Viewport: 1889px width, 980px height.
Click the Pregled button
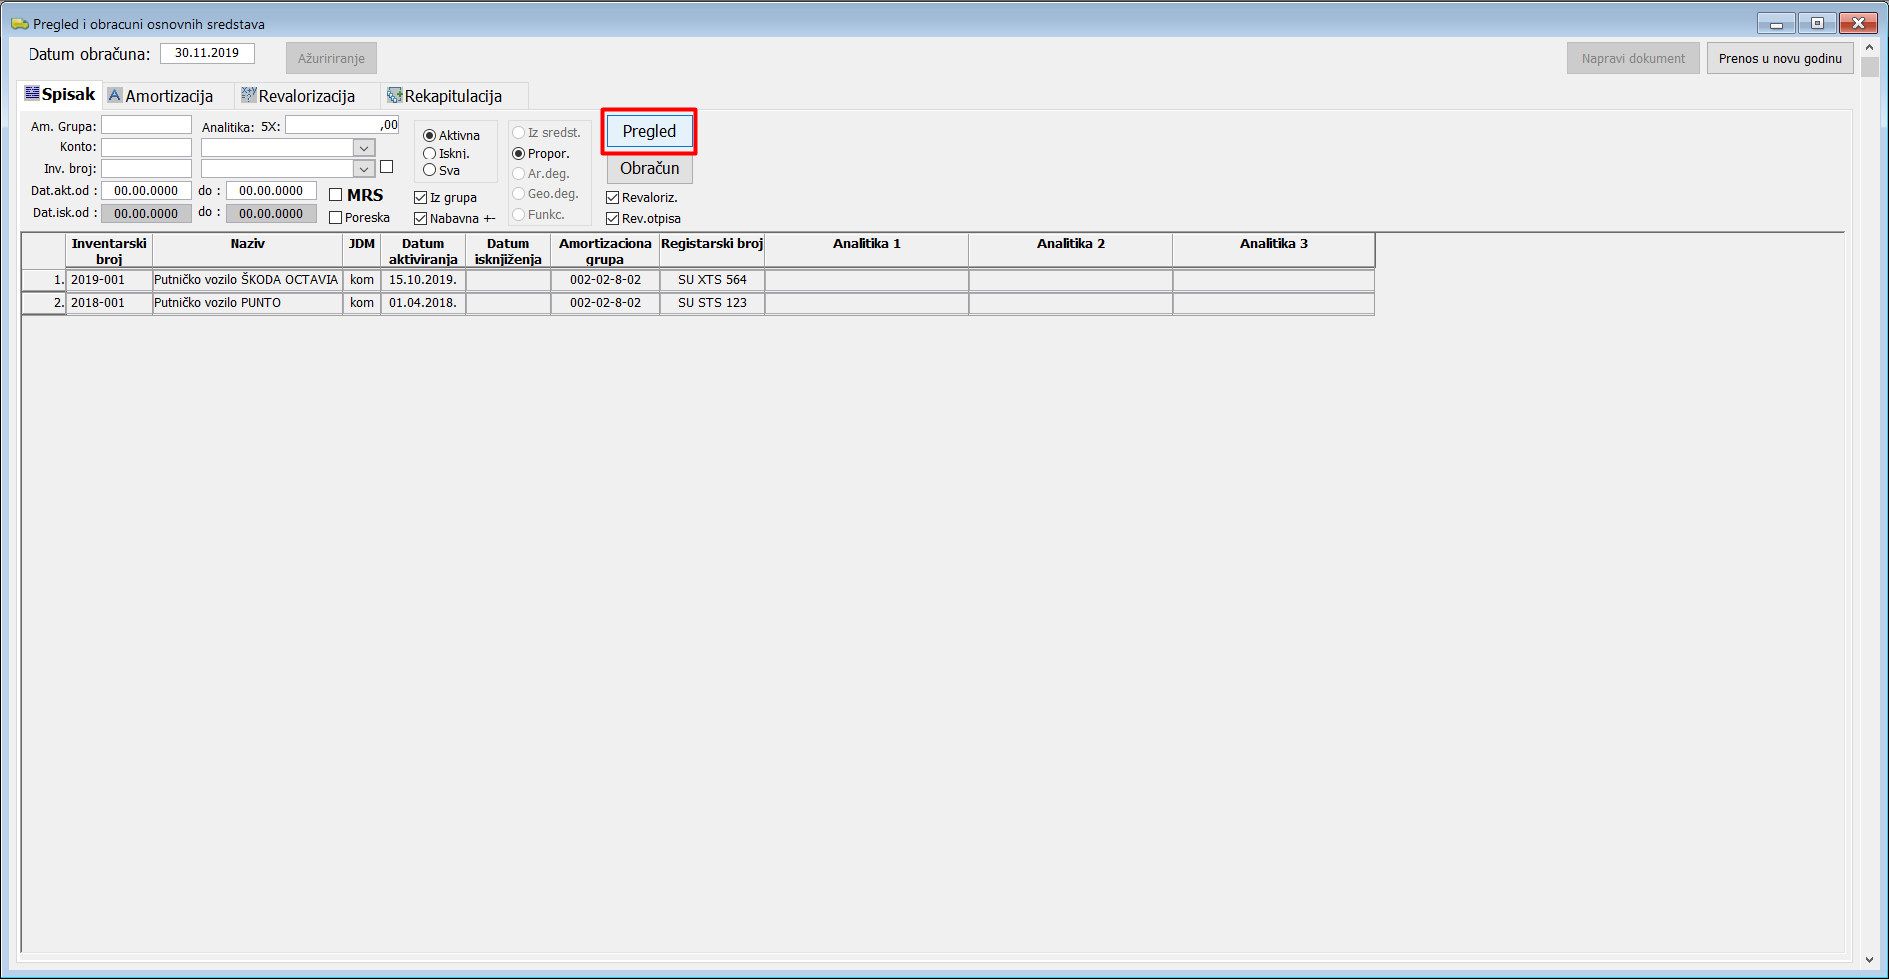pos(649,132)
